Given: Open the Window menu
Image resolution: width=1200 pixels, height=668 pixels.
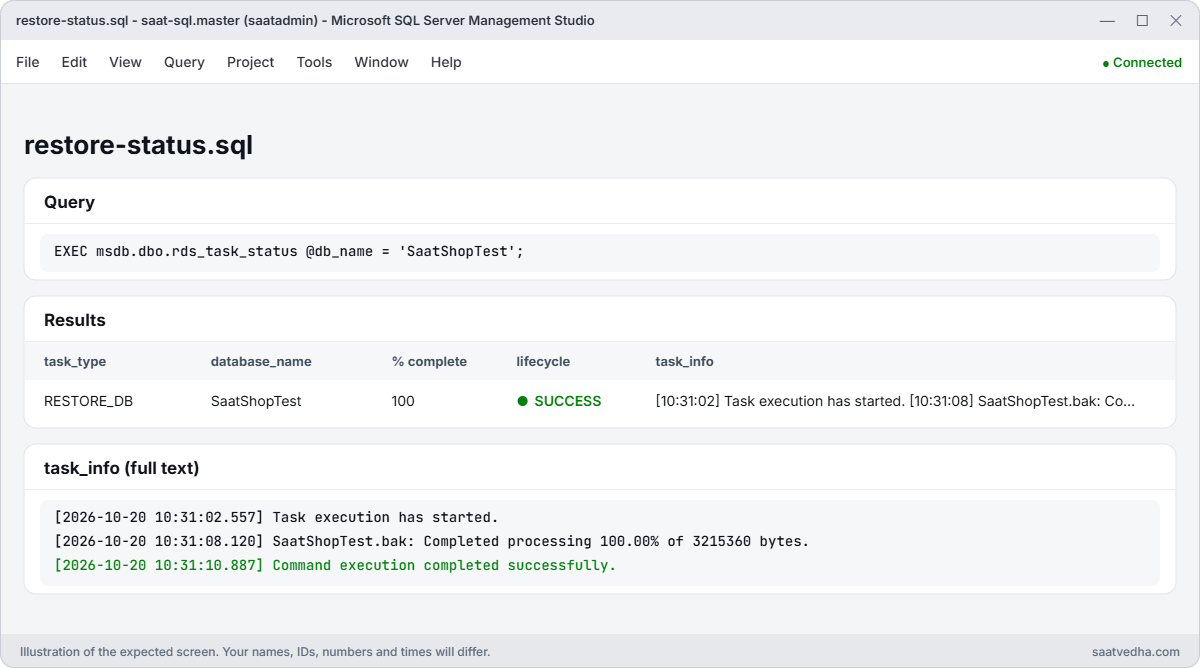Looking at the screenshot, I should click(x=381, y=62).
